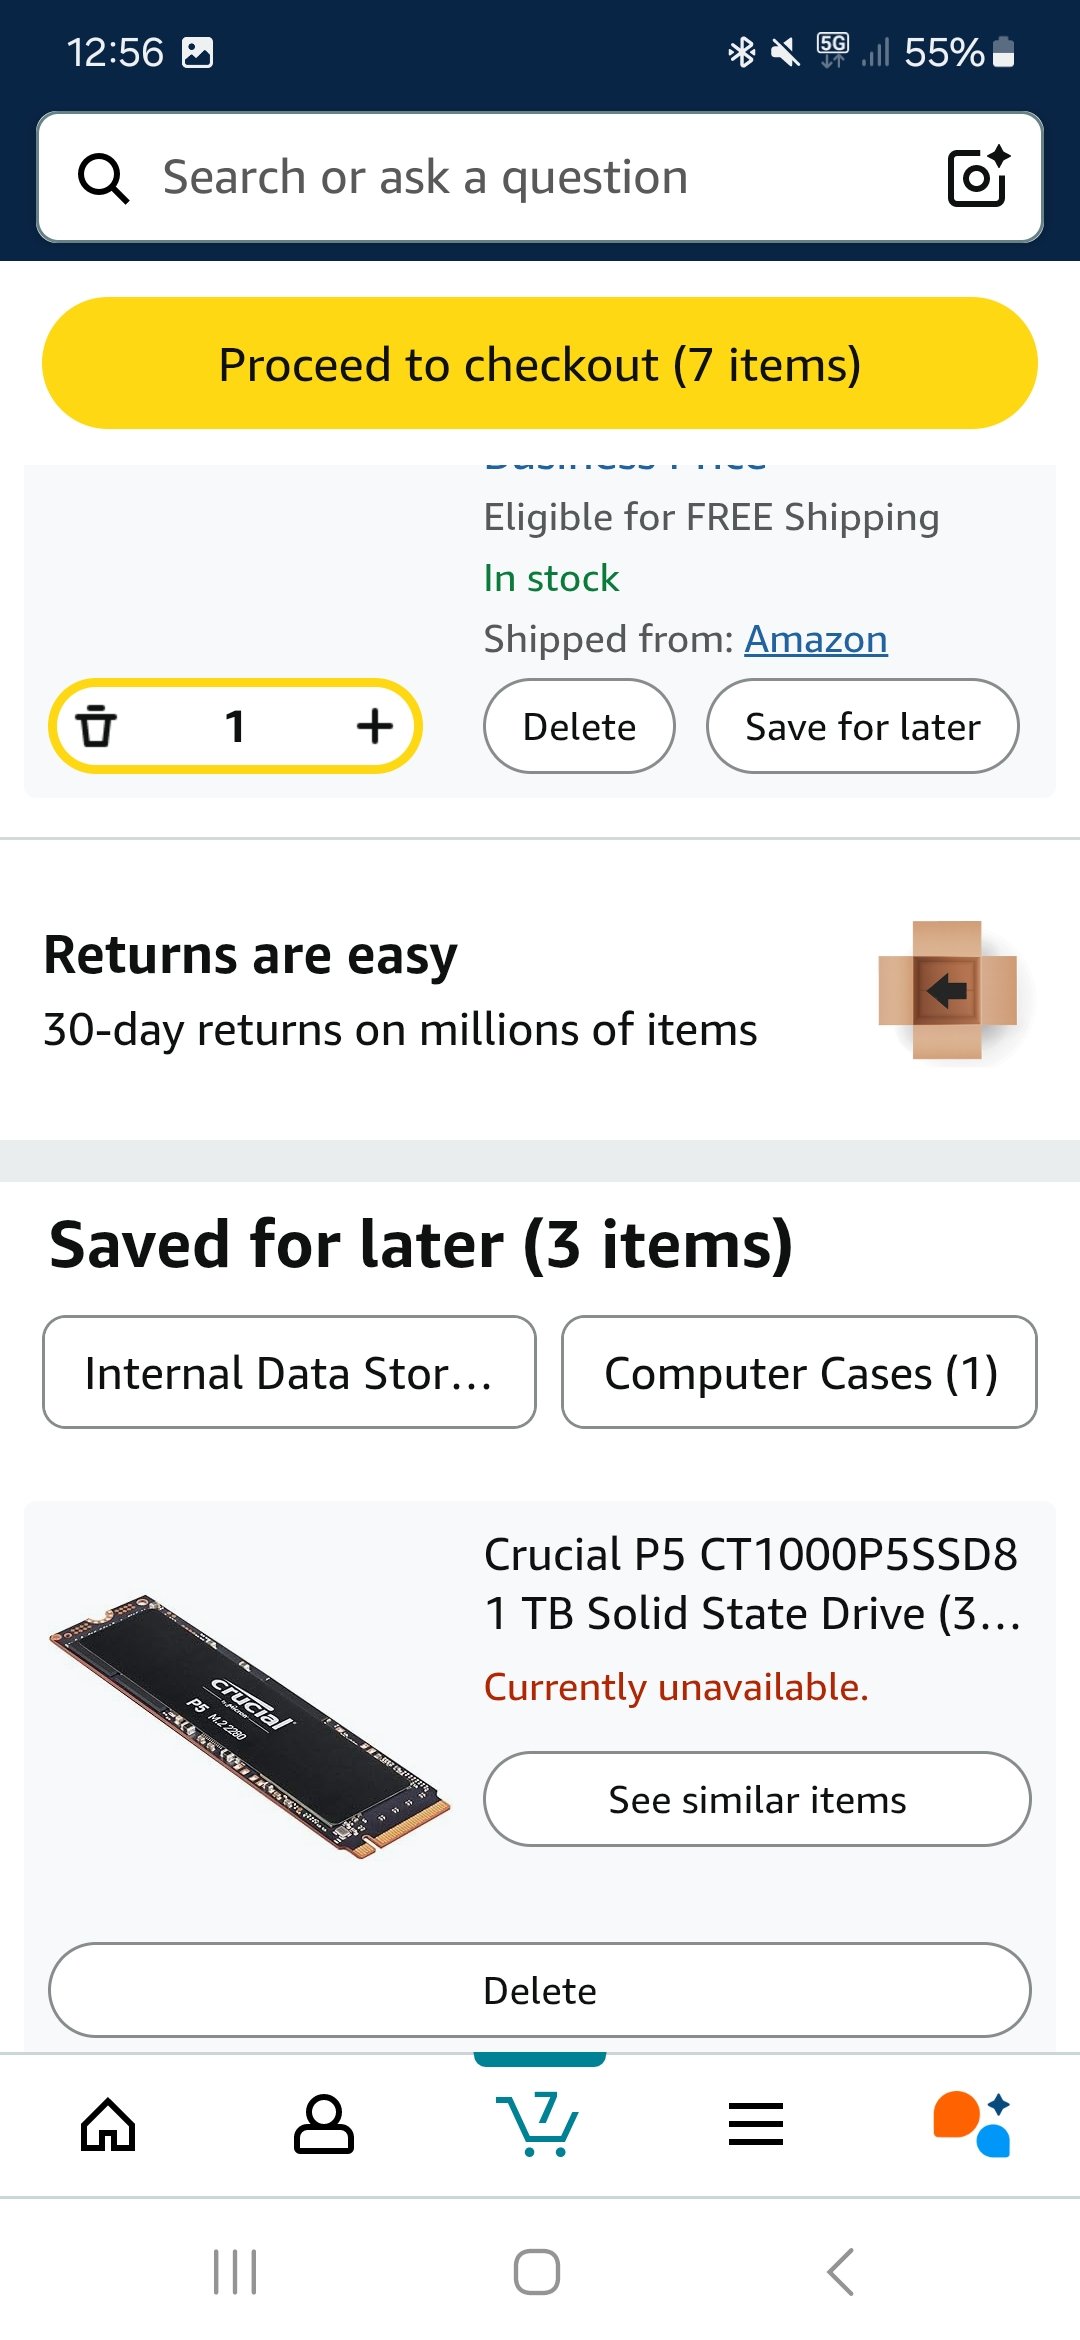This screenshot has height=2340, width=1080.
Task: Tap the Android back navigation button
Action: tap(840, 2272)
